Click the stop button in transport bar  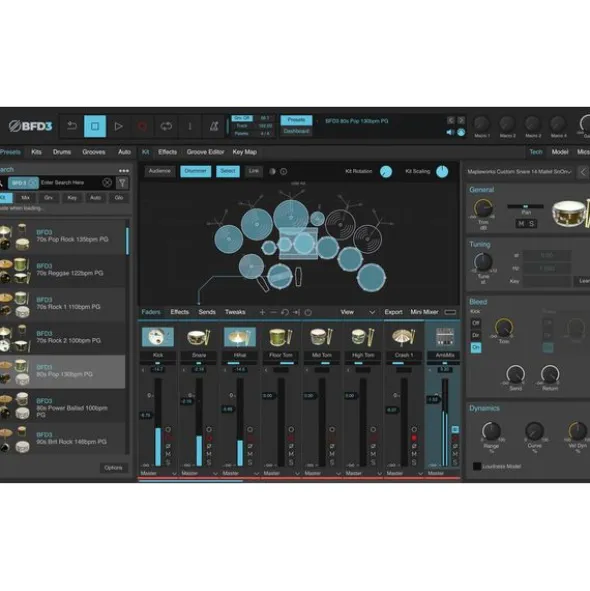pyautogui.click(x=95, y=126)
